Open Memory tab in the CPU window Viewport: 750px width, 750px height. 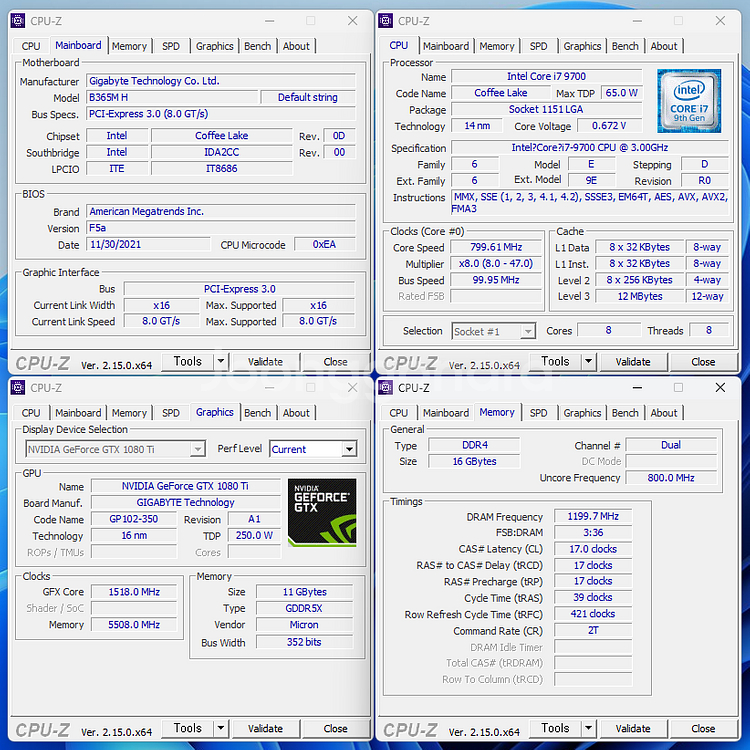tap(497, 46)
